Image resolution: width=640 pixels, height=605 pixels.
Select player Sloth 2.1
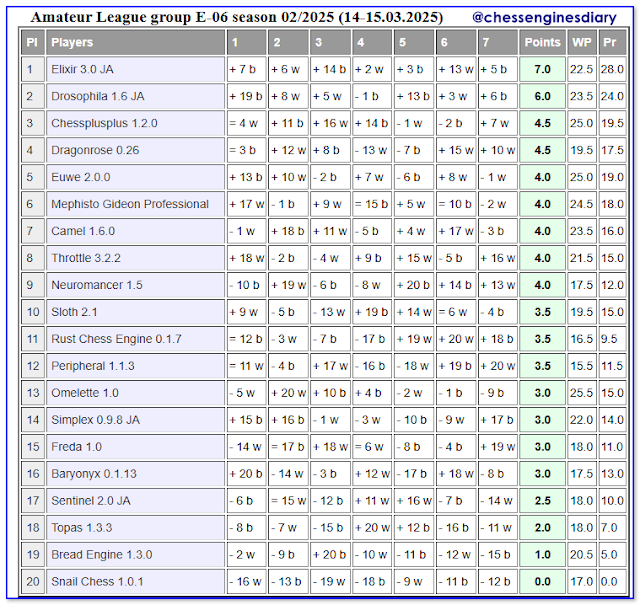click(136, 312)
